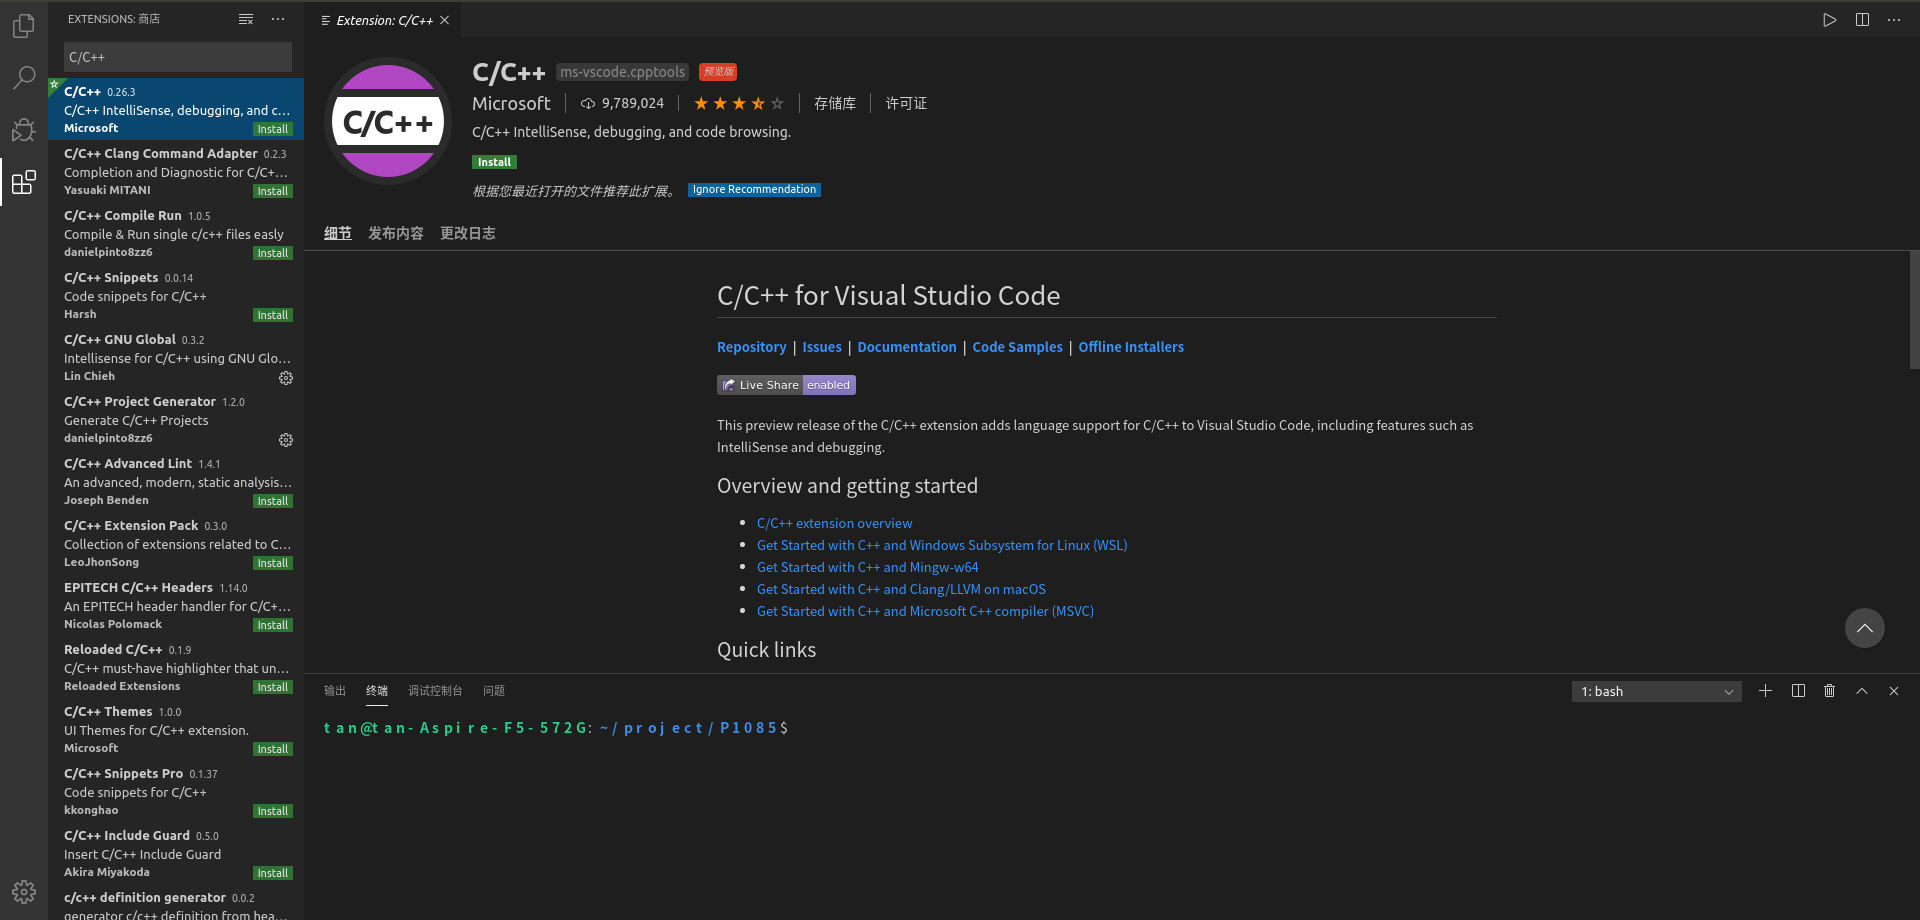The height and width of the screenshot is (920, 1920).
Task: Open the Extensions view in the activity bar
Action: click(x=23, y=182)
